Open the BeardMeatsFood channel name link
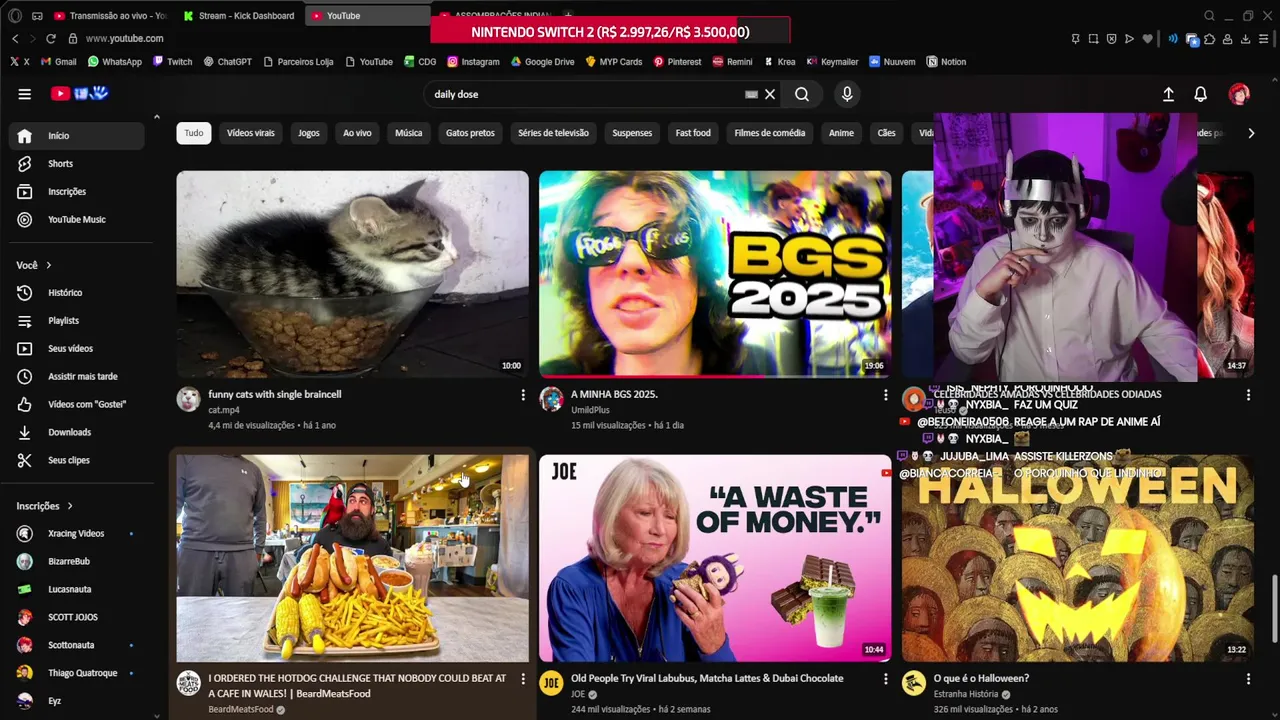 point(240,710)
